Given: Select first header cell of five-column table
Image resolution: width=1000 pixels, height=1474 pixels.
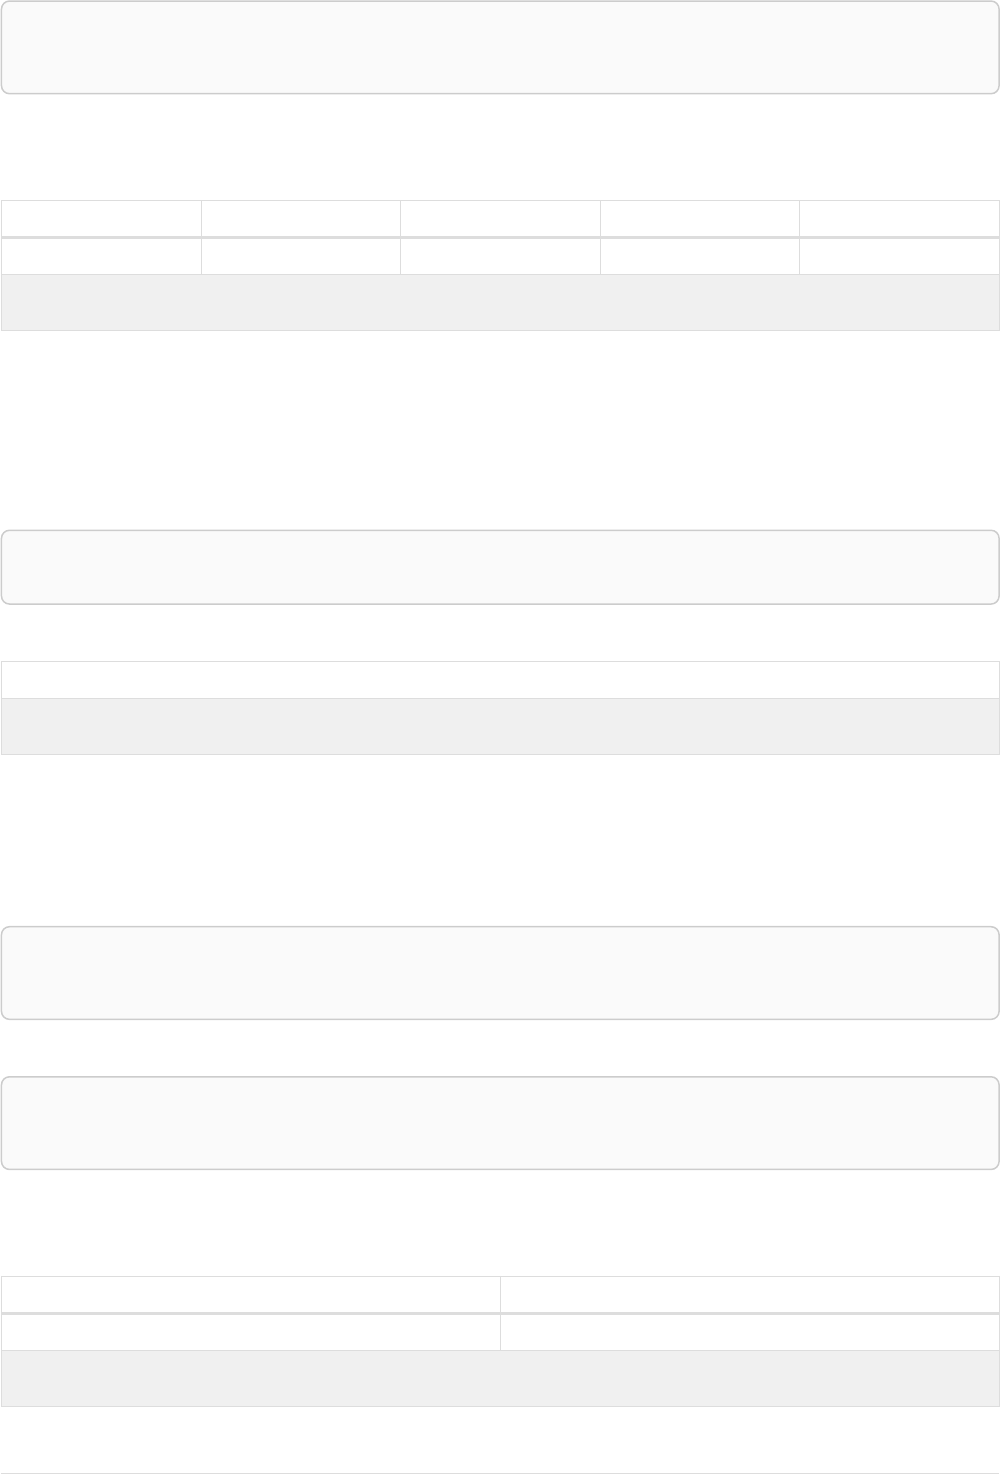Looking at the screenshot, I should click(101, 219).
